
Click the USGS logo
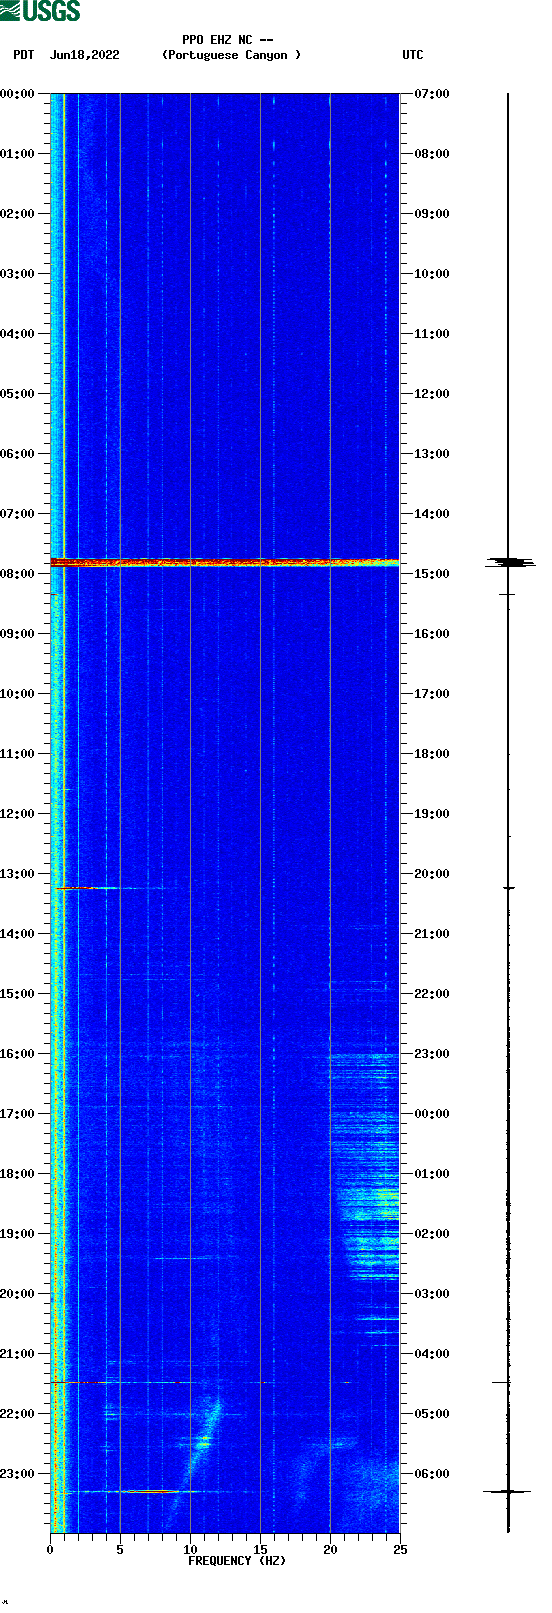pyautogui.click(x=40, y=11)
